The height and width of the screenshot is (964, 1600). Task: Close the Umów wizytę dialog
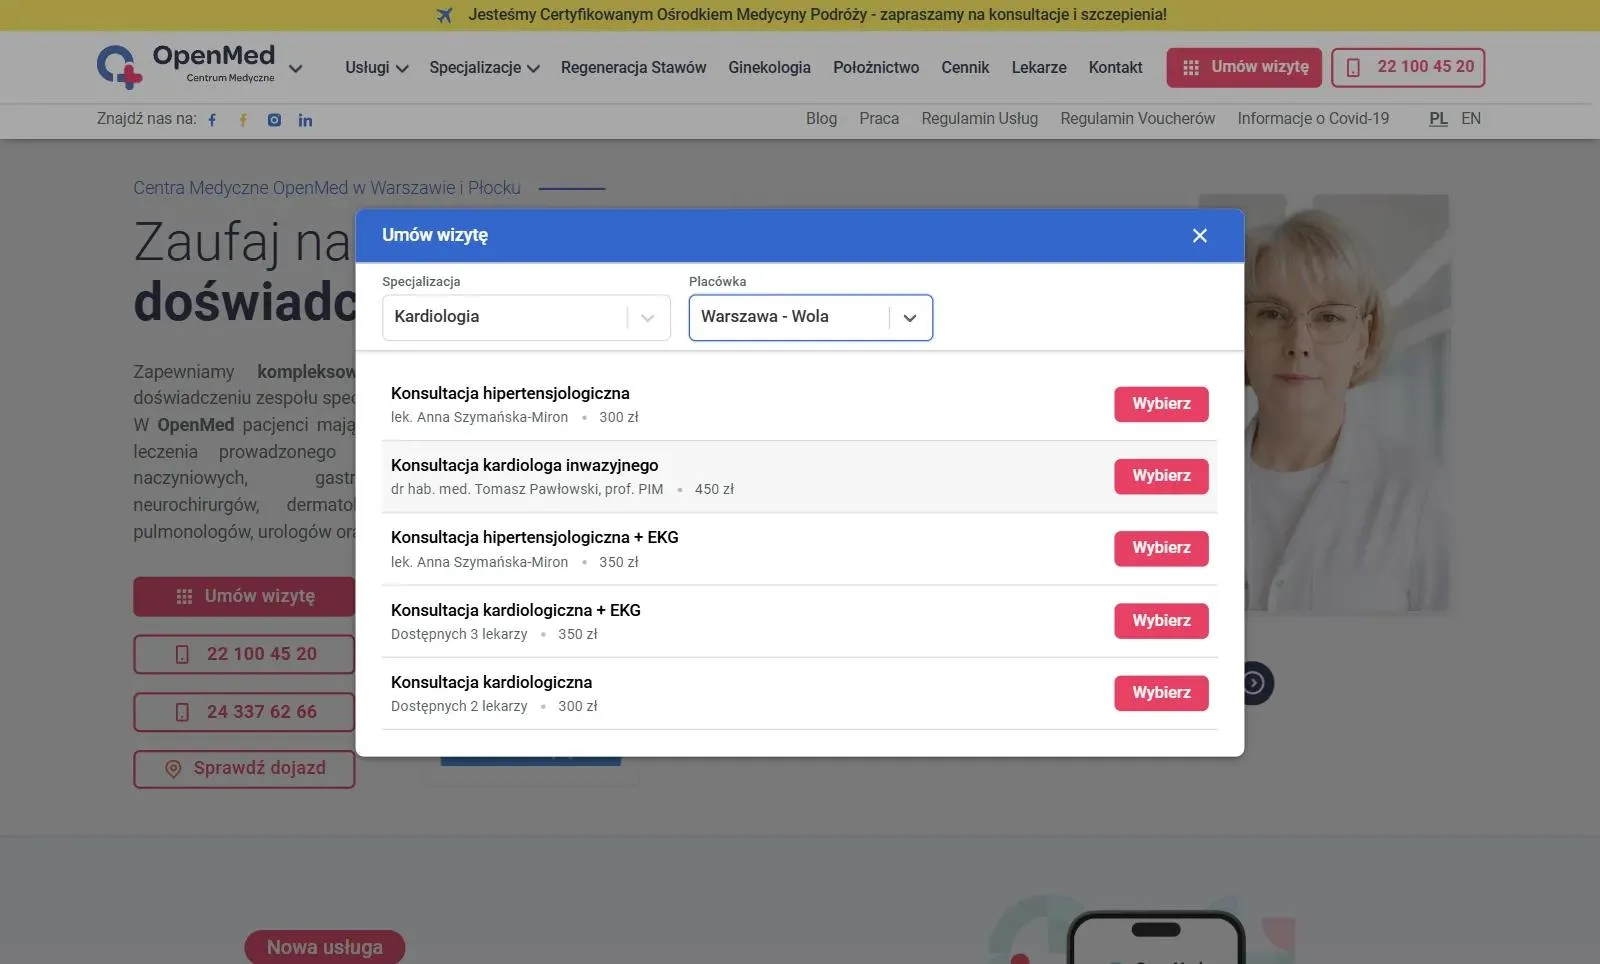(x=1200, y=235)
